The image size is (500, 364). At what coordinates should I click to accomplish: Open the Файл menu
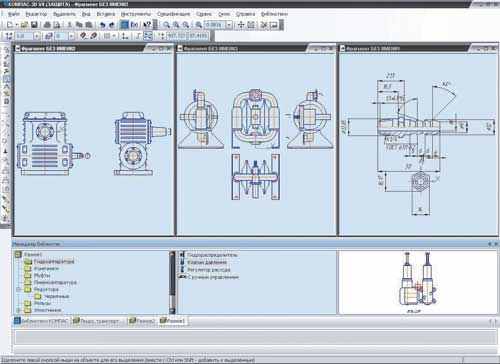[14, 14]
